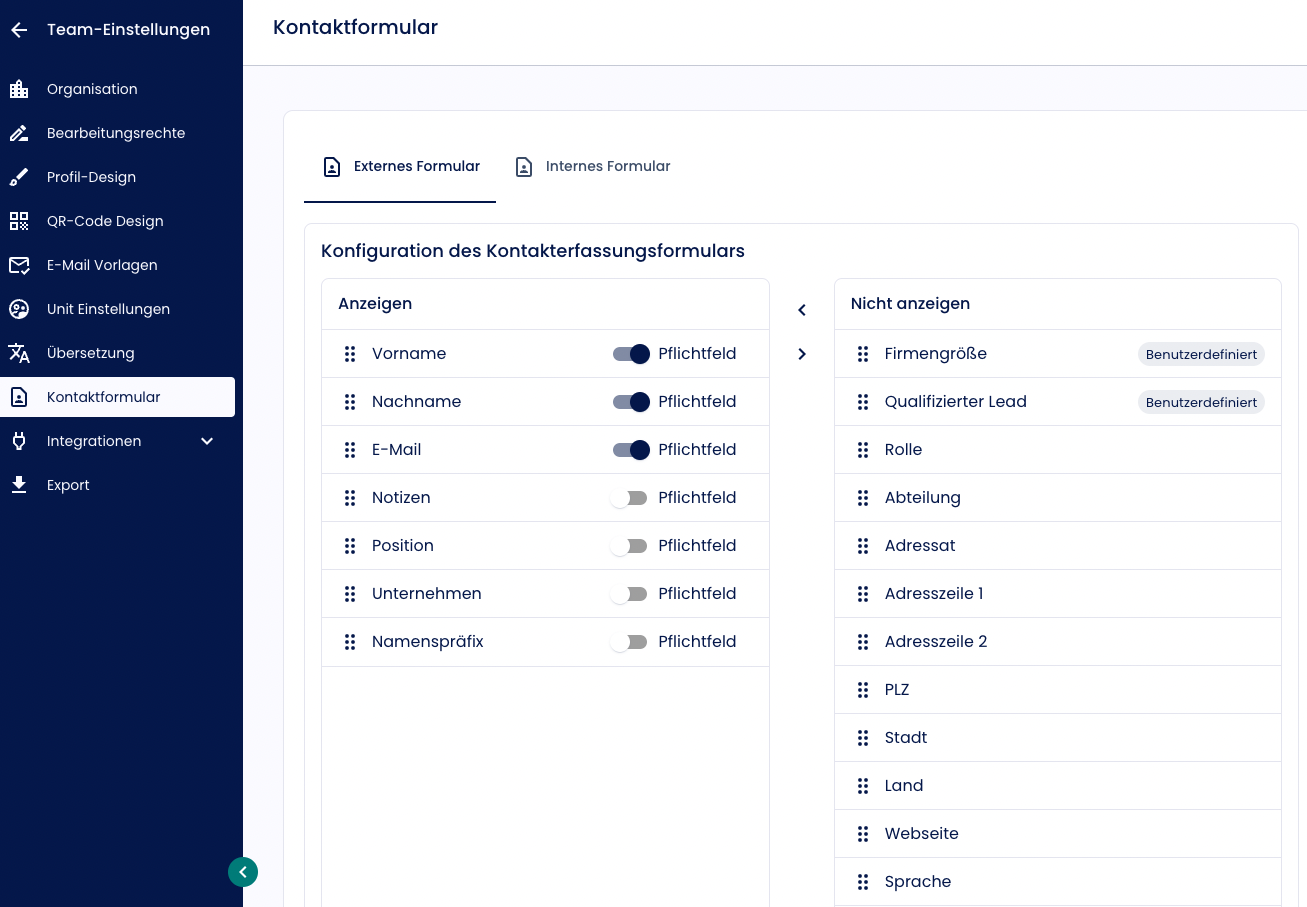
Task: Switch to the Externes Formular tab
Action: coord(400,167)
